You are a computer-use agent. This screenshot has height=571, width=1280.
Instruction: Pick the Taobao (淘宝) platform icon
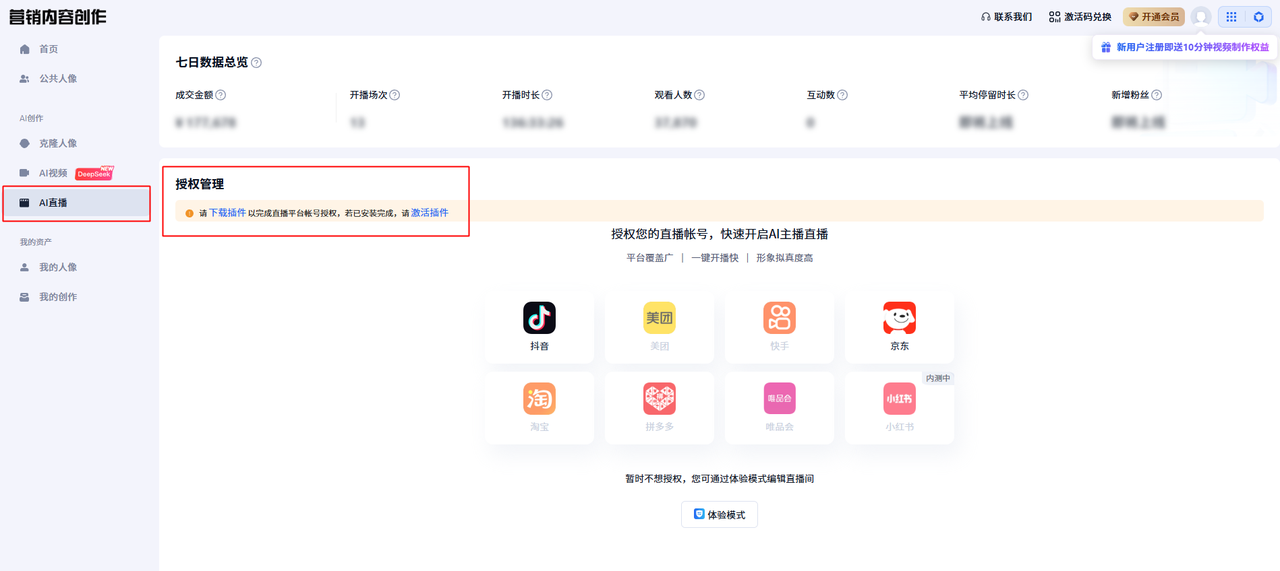coord(539,399)
